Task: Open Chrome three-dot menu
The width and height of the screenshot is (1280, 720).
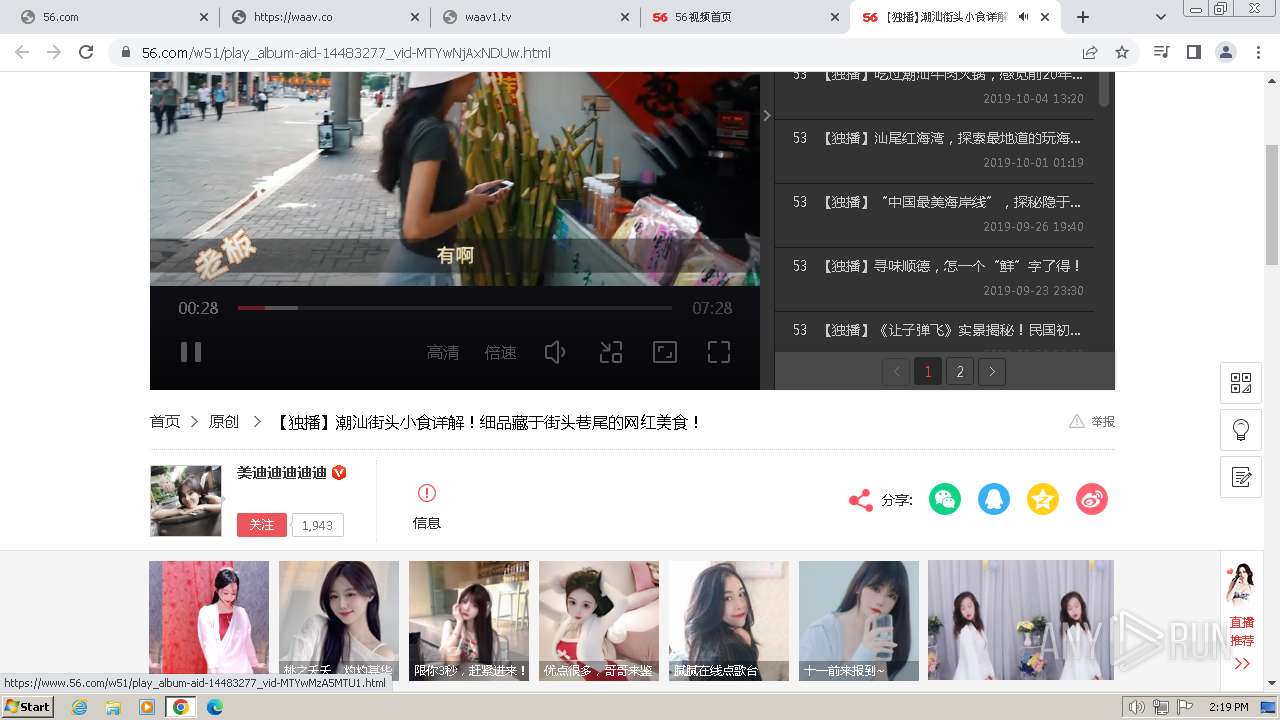Action: tap(1258, 52)
